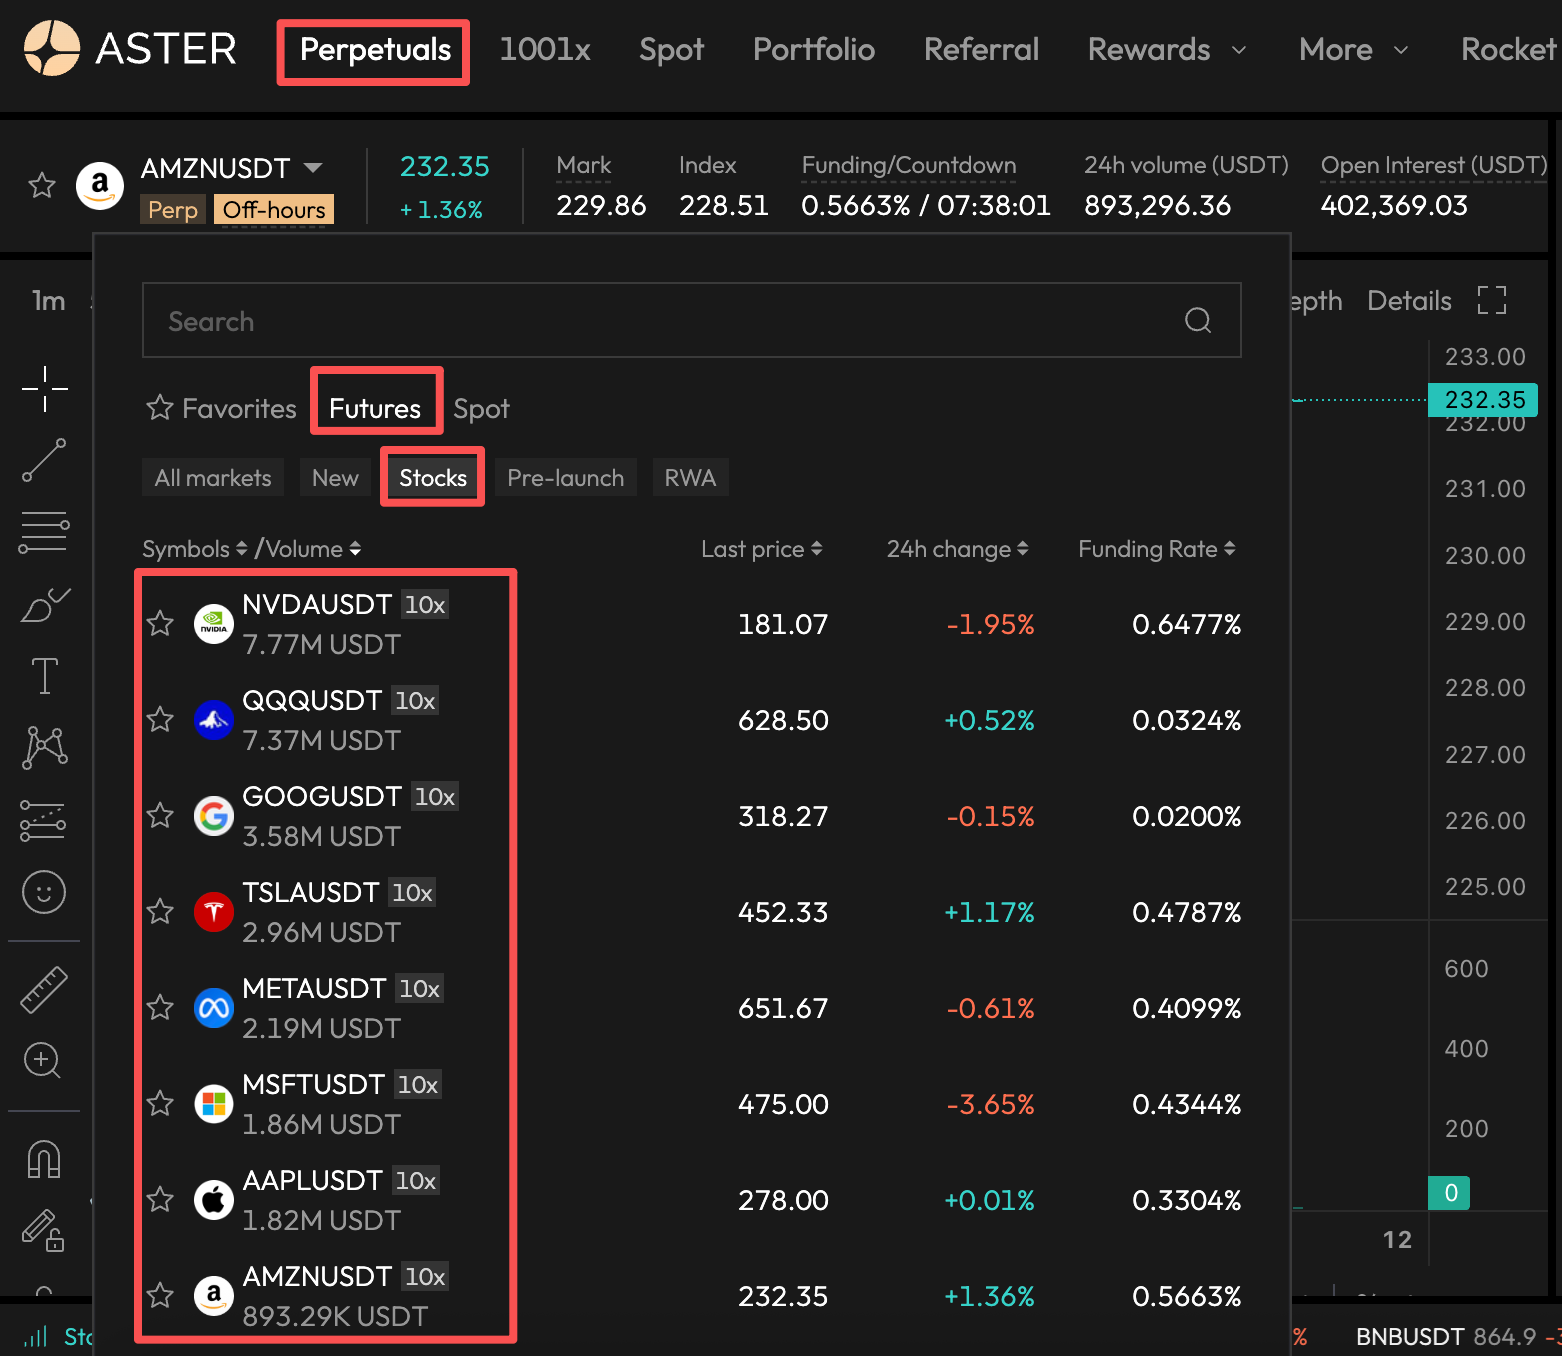Activate the zoom in tool
Viewport: 1562px width, 1356px height.
[x=44, y=1060]
